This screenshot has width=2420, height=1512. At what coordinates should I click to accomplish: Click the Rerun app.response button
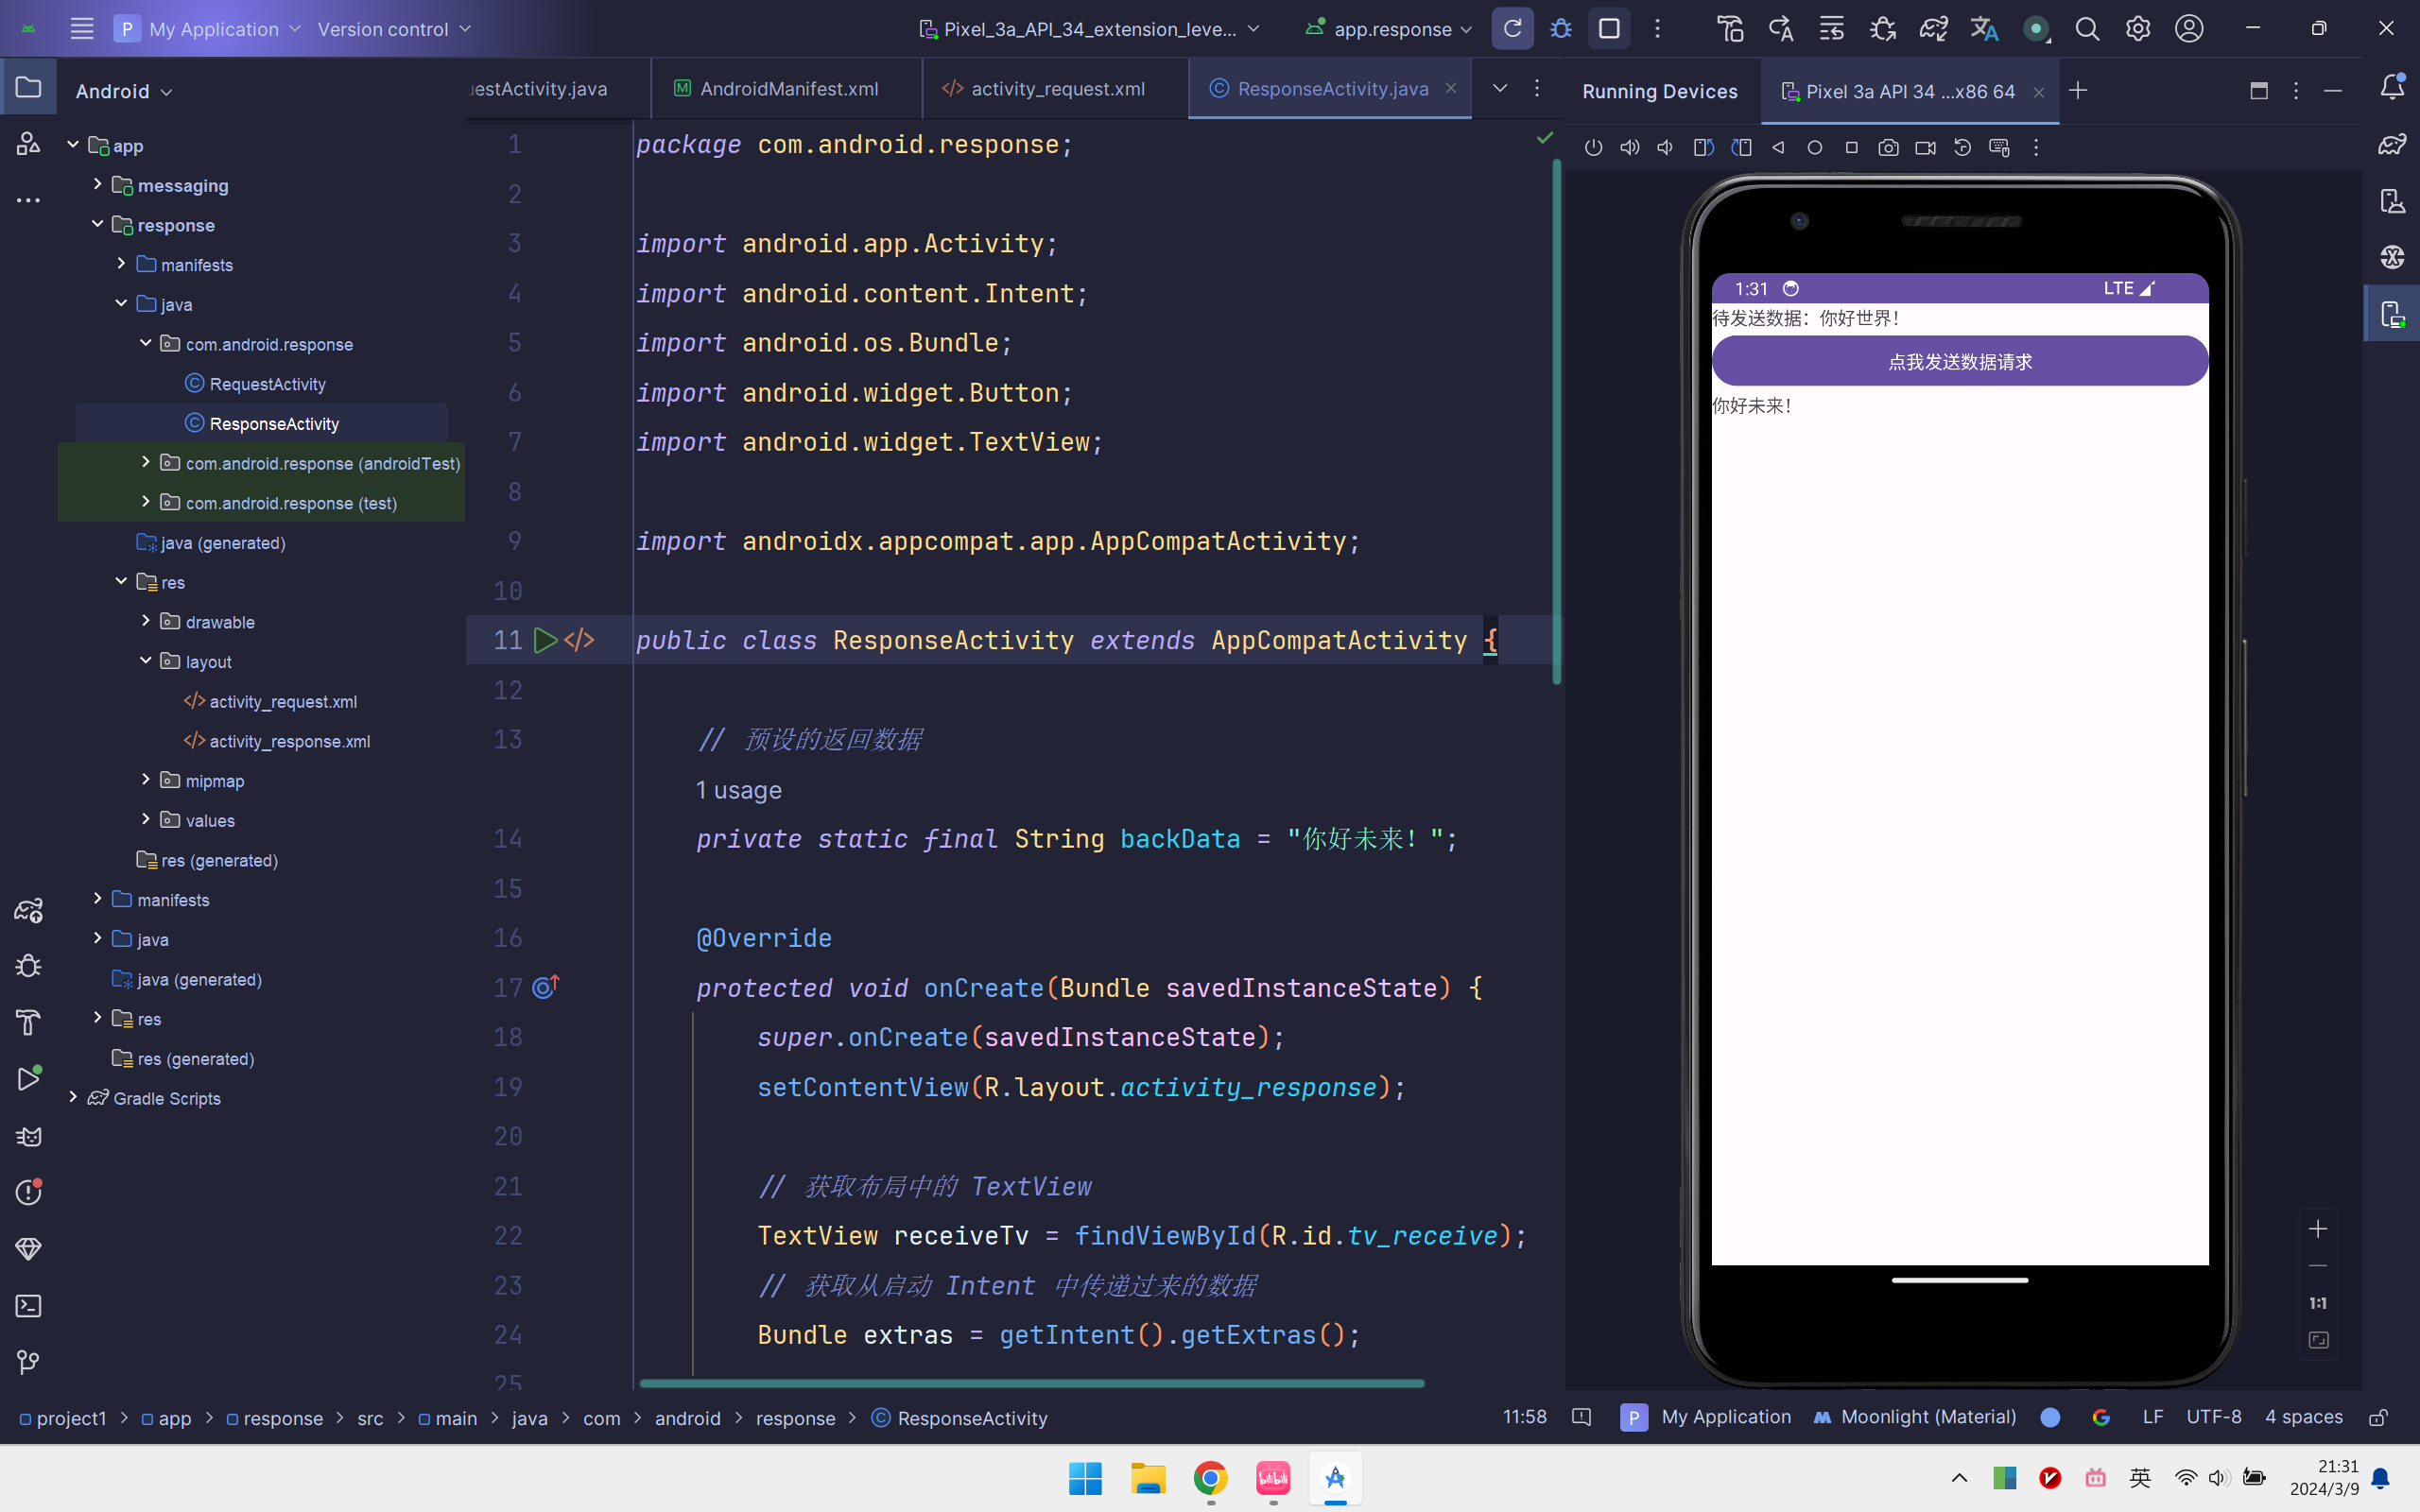click(x=1512, y=29)
